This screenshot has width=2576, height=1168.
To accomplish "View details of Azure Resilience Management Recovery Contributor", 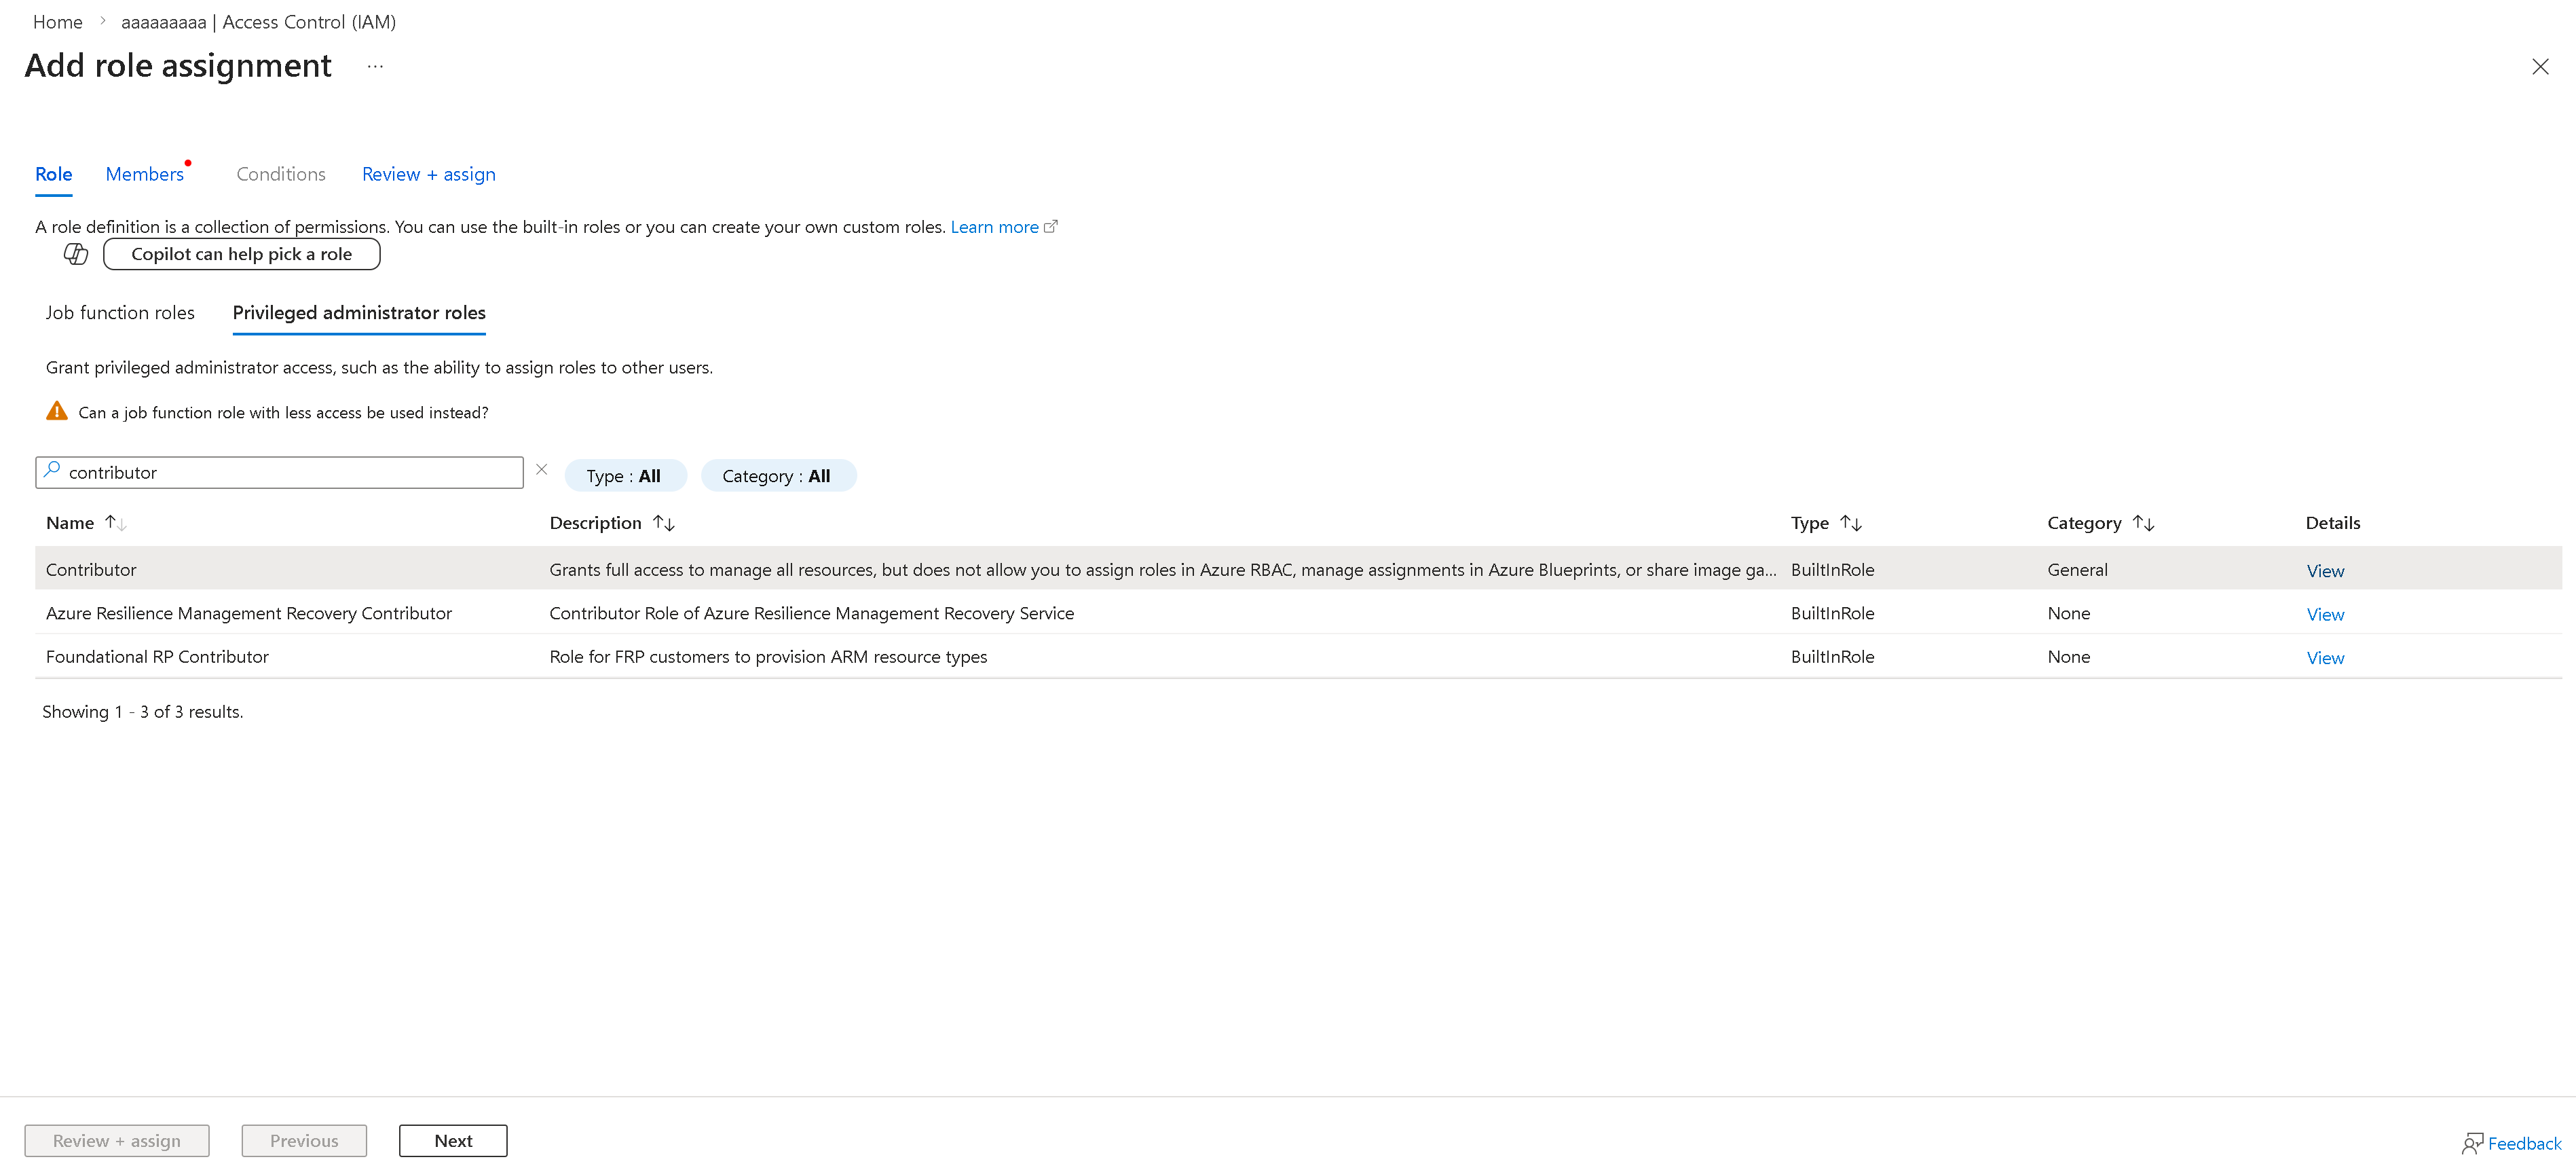I will [x=2325, y=614].
